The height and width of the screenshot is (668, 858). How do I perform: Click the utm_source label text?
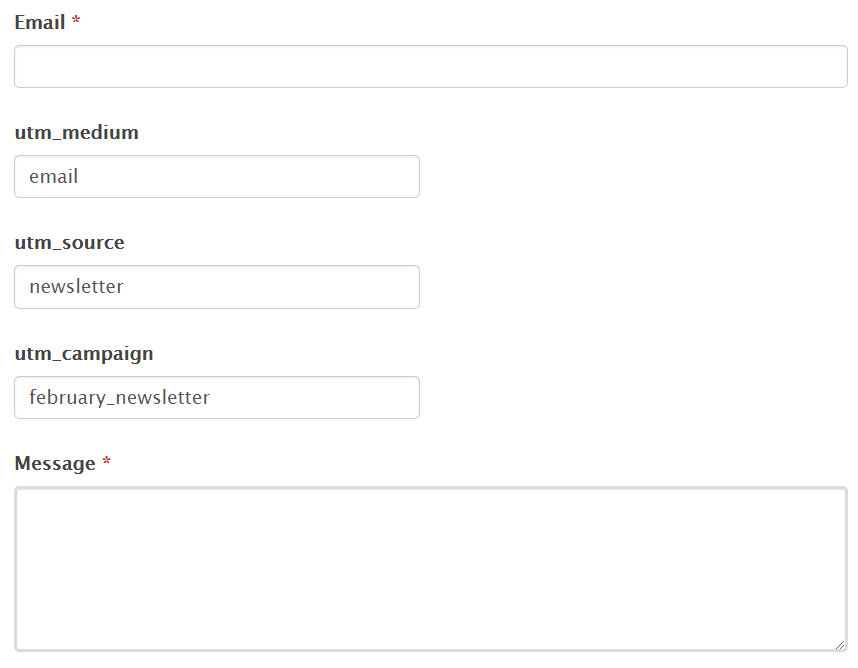69,243
